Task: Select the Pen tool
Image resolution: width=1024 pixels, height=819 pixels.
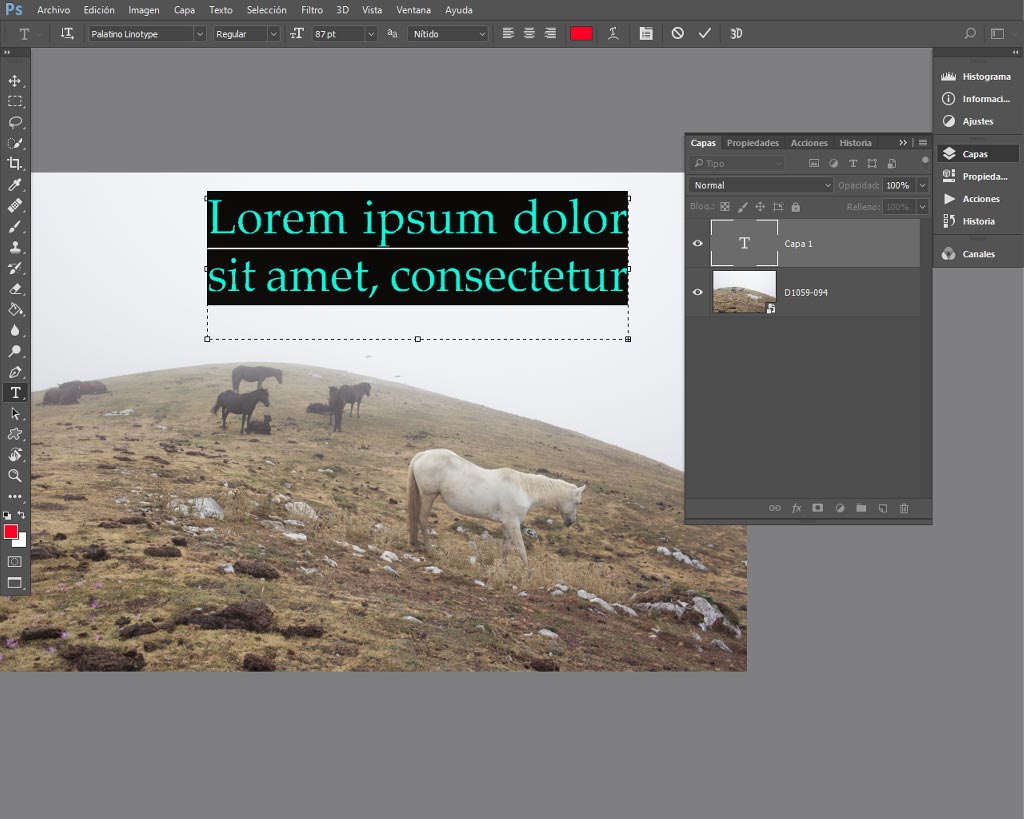Action: 14,372
